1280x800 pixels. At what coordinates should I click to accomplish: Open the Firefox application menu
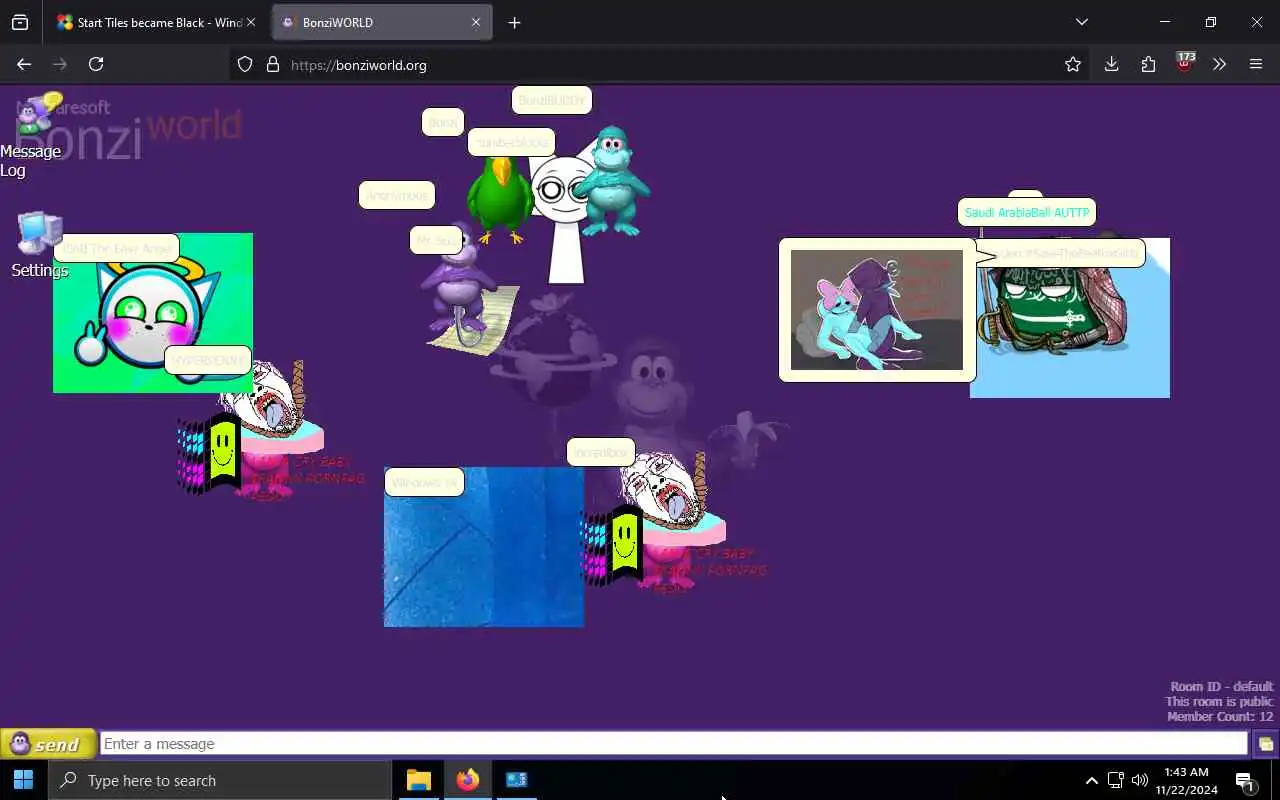1256,64
